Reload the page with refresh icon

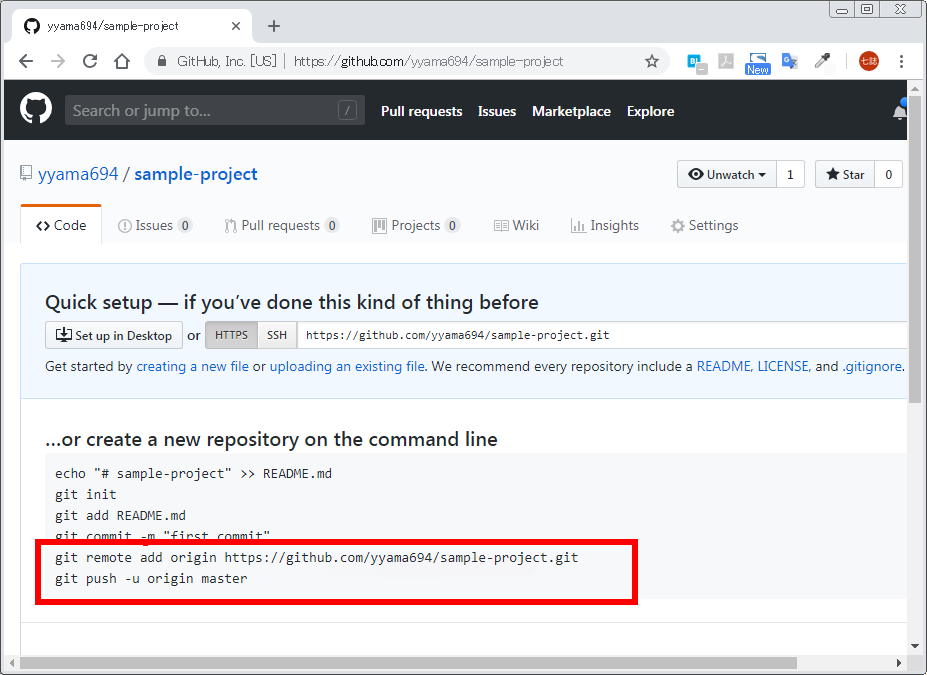tap(90, 61)
